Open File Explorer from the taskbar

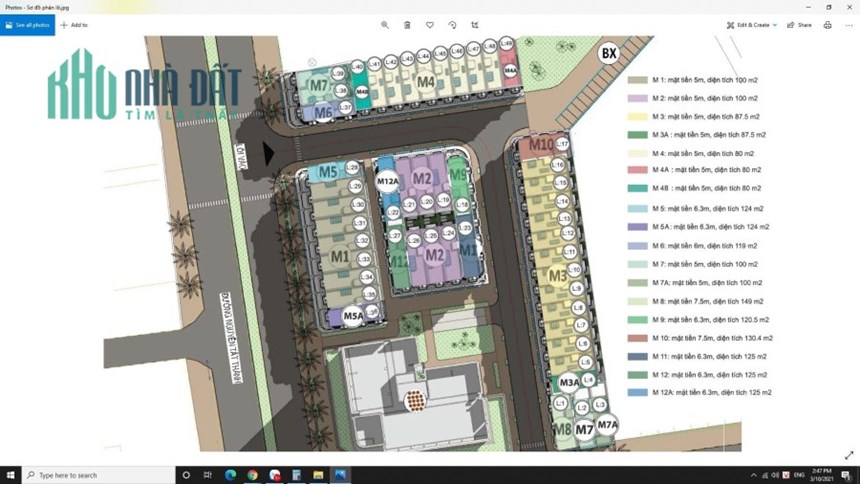pos(319,475)
